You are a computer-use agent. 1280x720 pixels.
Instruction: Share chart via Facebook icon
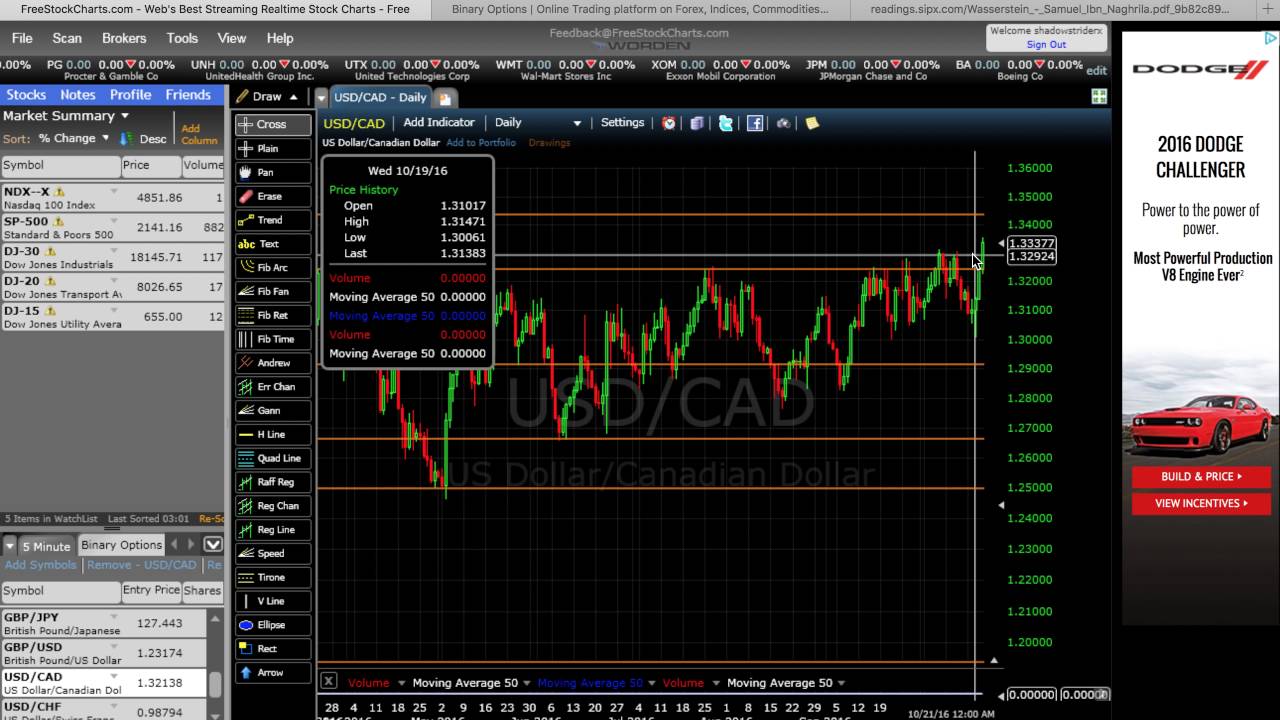click(755, 123)
